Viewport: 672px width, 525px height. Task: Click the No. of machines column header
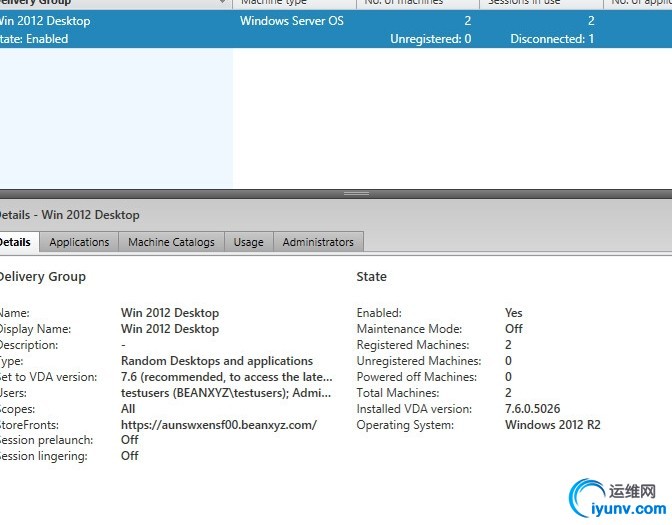pyautogui.click(x=417, y=3)
